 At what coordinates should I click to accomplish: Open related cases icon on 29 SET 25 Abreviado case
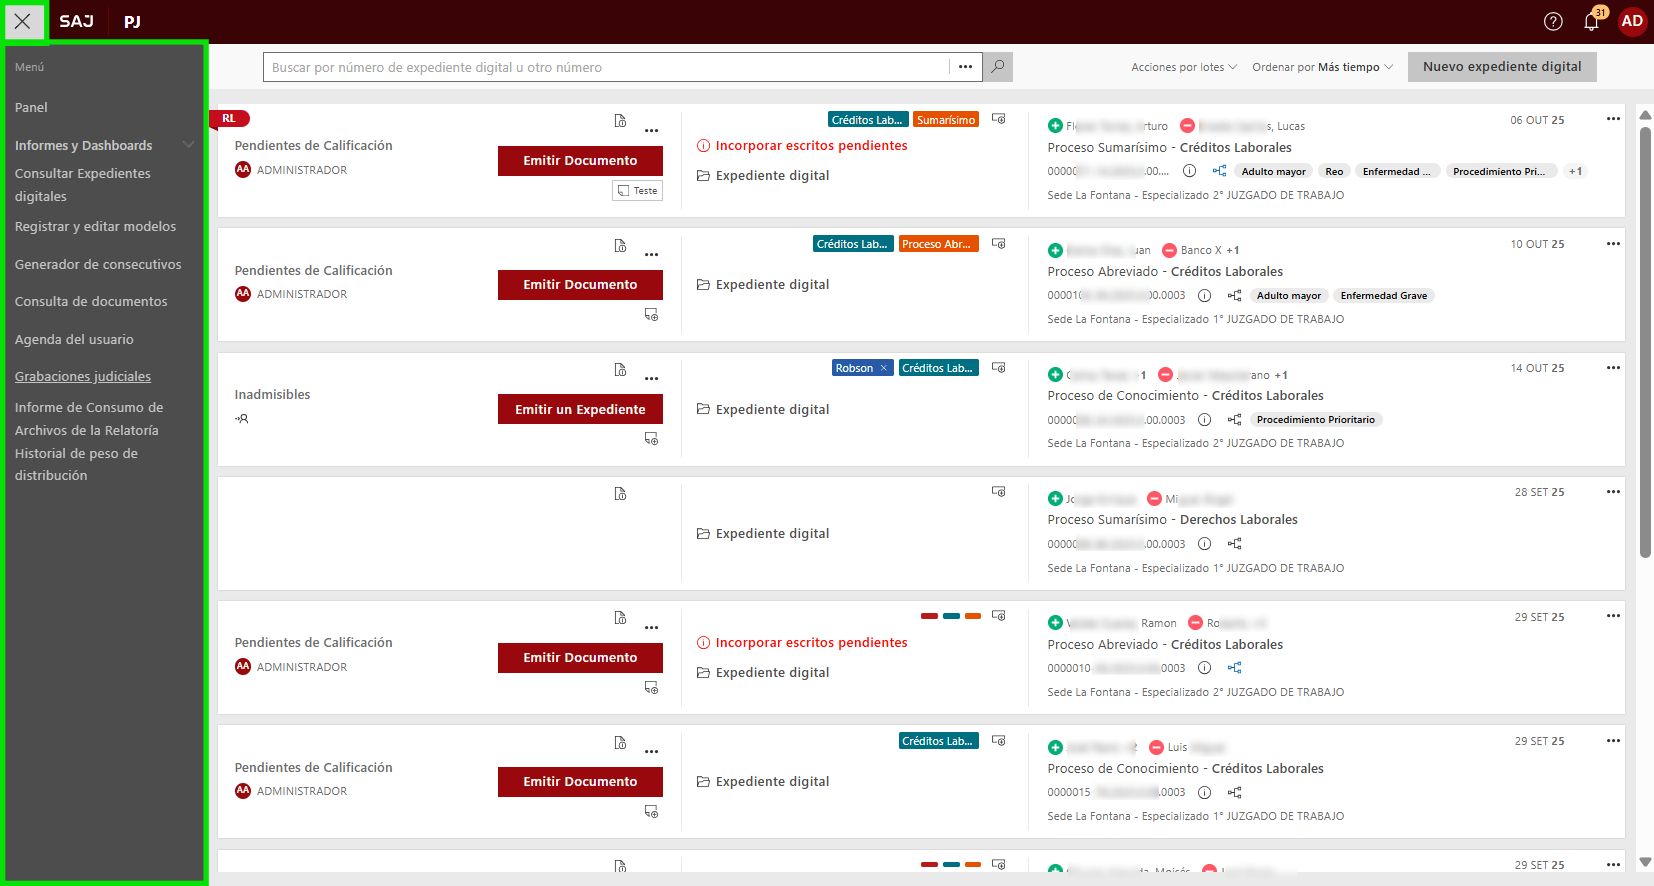[x=1235, y=668]
